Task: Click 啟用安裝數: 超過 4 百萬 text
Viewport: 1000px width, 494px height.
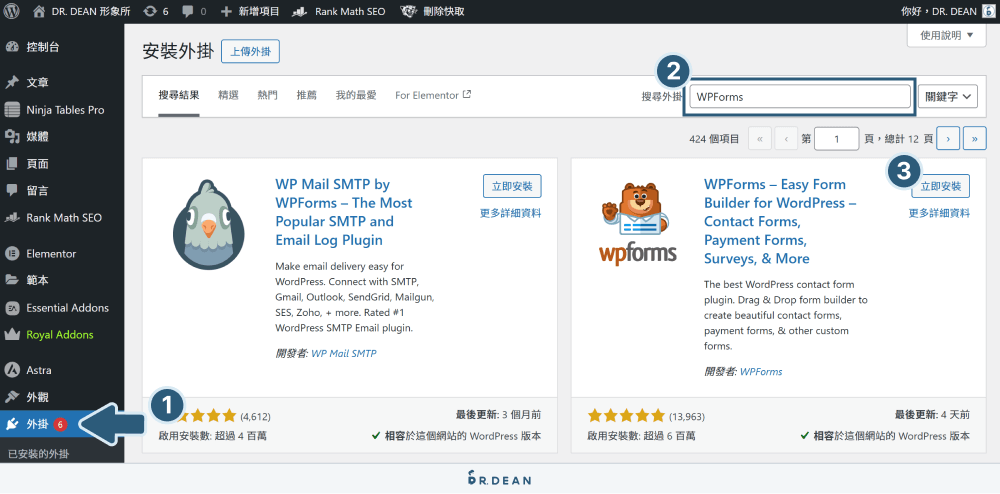Action: click(x=212, y=437)
